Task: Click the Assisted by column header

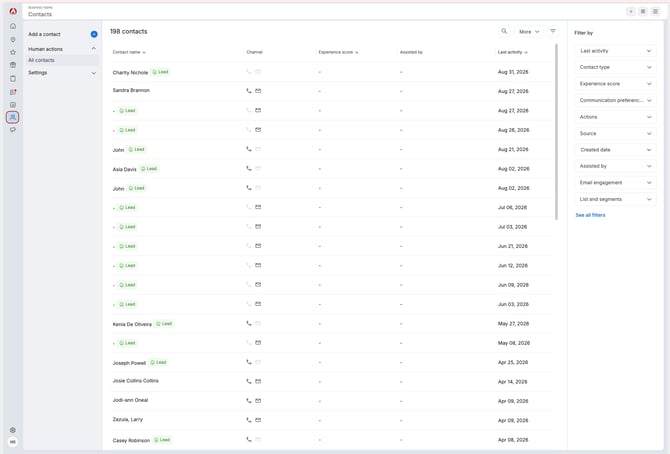Action: pyautogui.click(x=411, y=52)
